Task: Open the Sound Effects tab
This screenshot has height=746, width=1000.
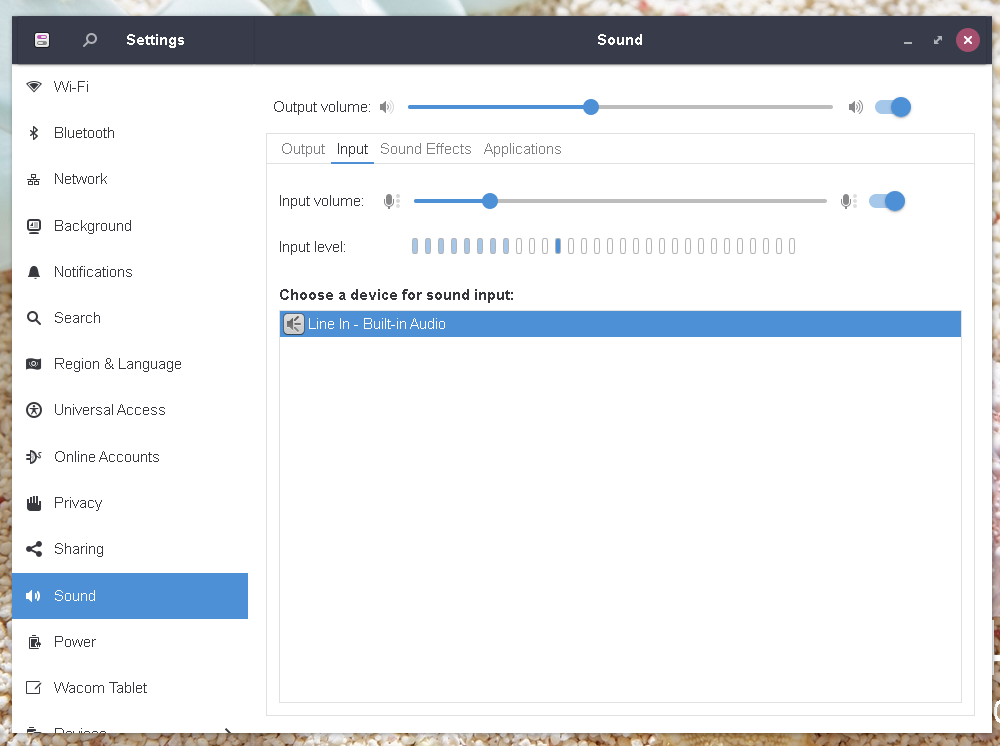Action: click(425, 149)
